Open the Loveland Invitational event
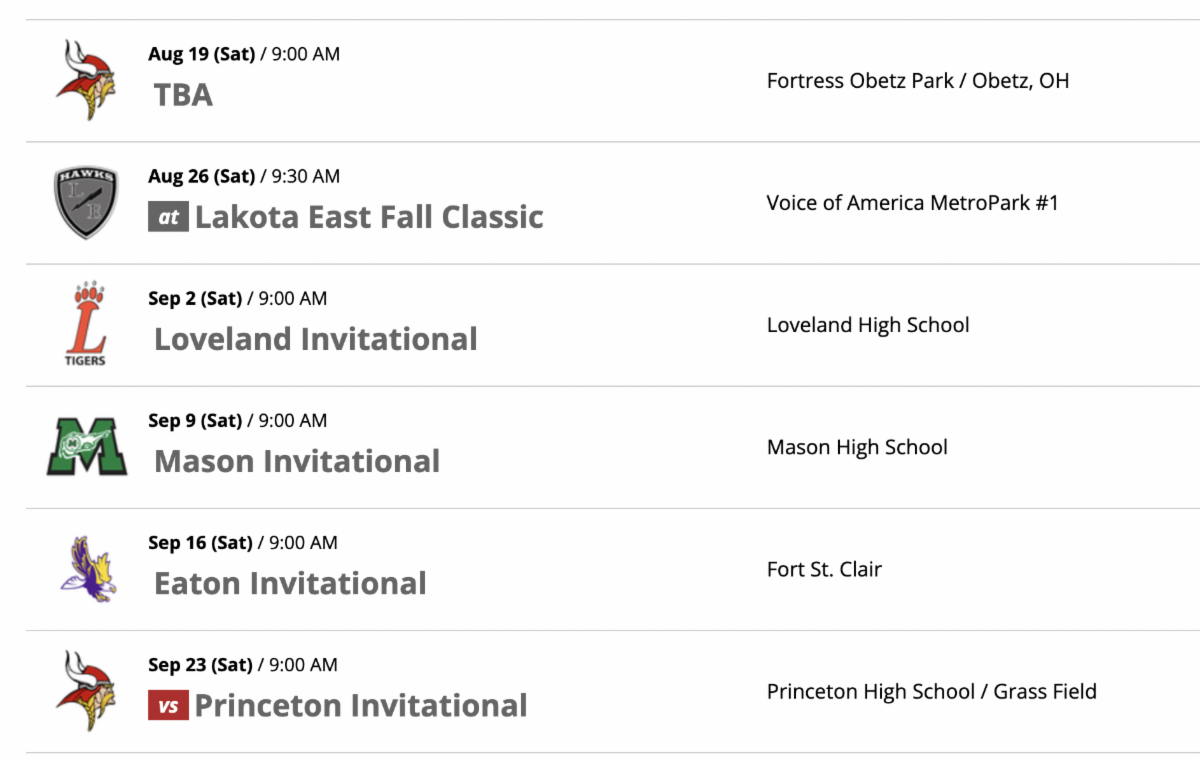The width and height of the screenshot is (1200, 761). point(316,339)
